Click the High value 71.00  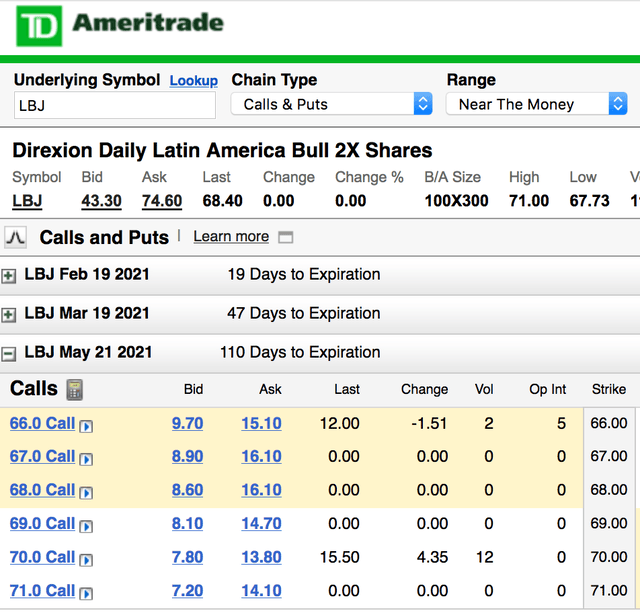[529, 201]
